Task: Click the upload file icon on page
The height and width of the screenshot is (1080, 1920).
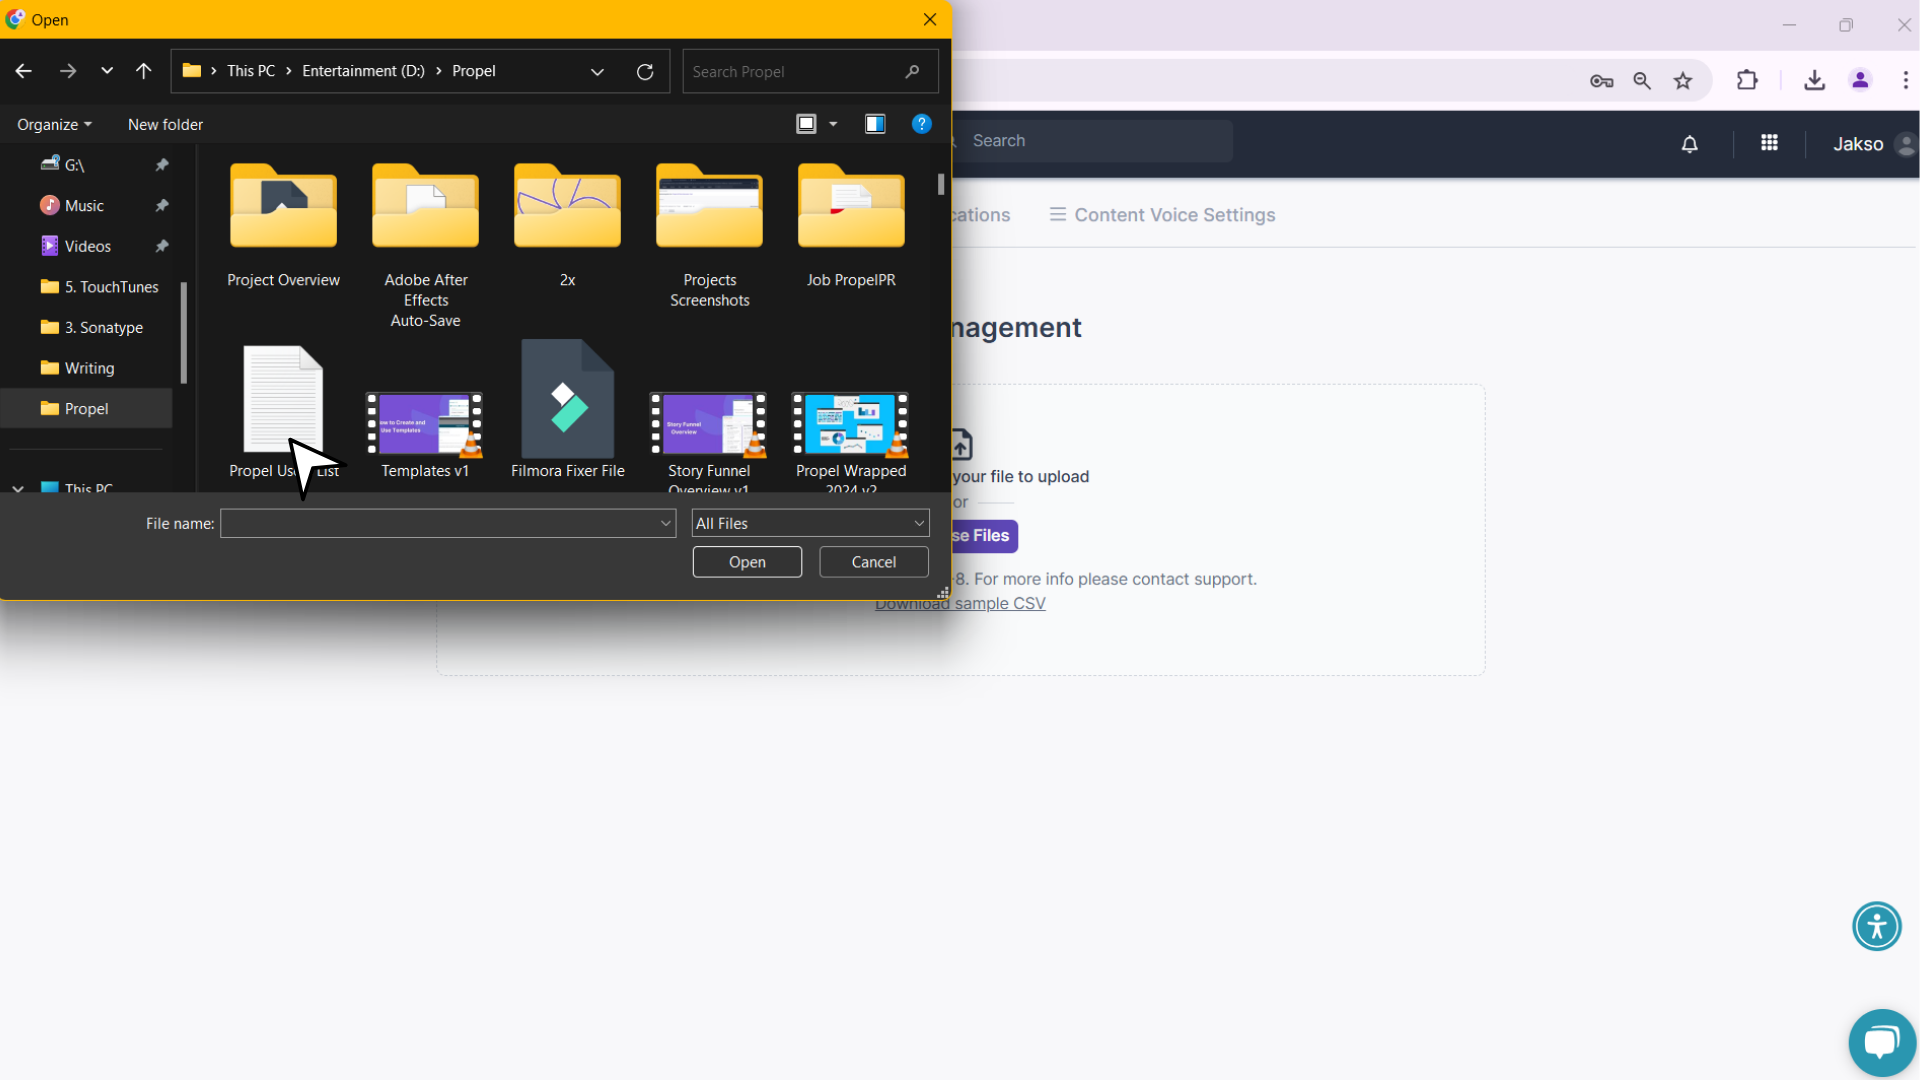Action: (x=961, y=443)
